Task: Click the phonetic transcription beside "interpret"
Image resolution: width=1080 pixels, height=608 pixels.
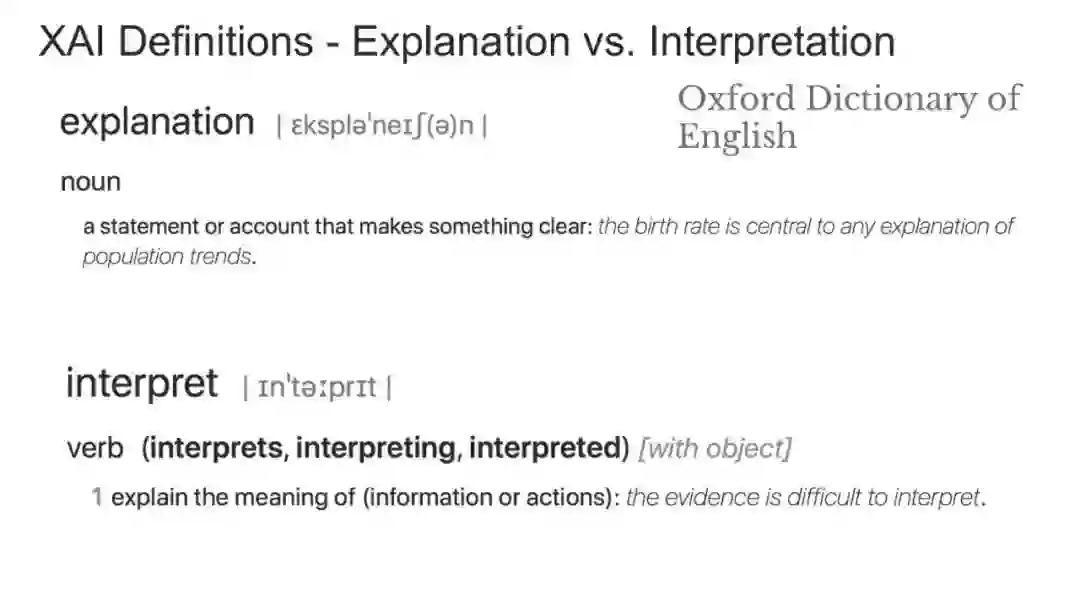Action: (317, 387)
